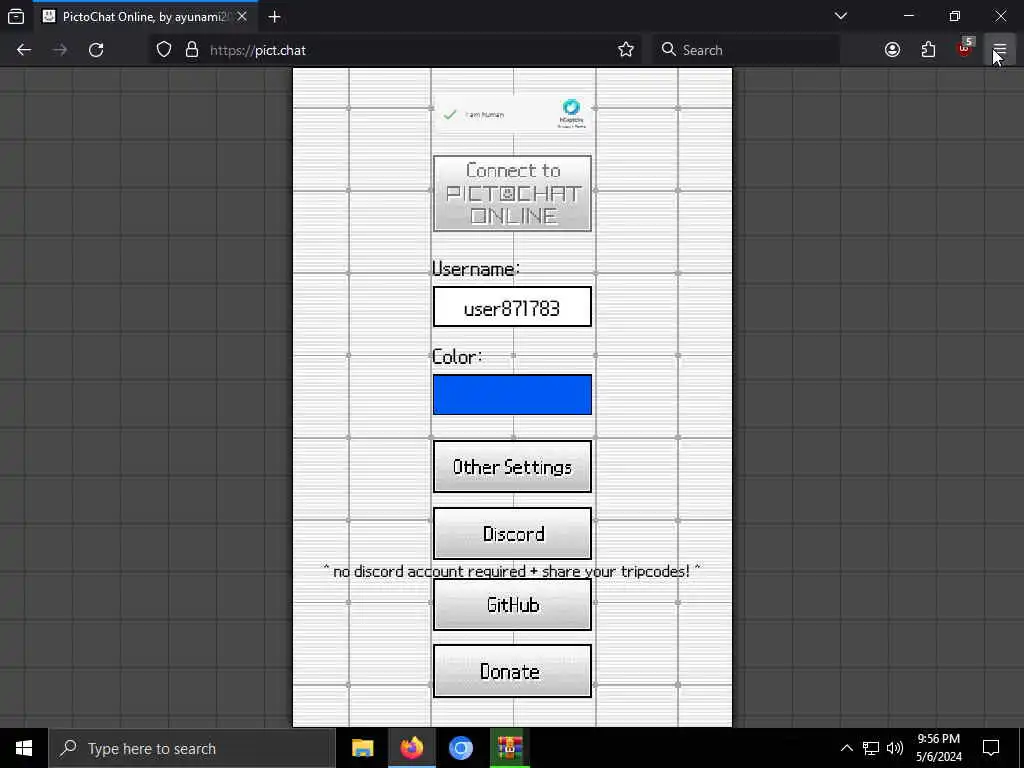Open the clock showing 9:56 PM
Screen dimensions: 1024x768
(x=938, y=748)
